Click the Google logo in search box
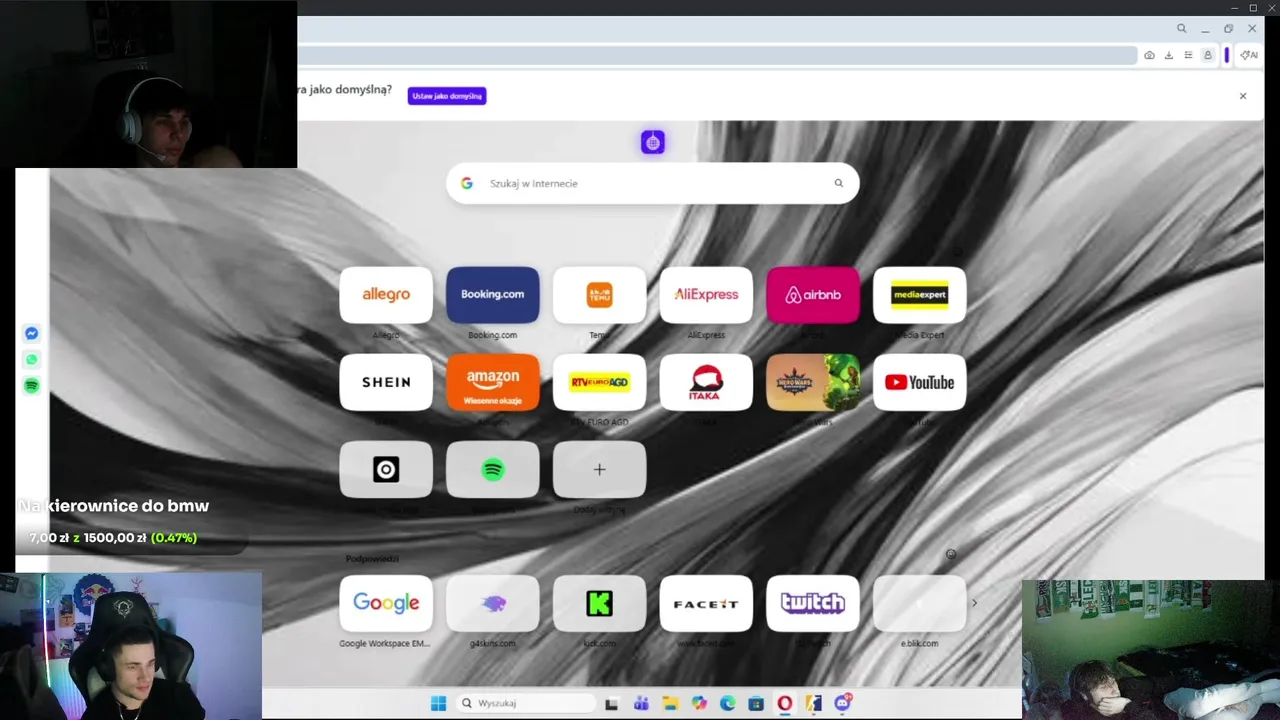Screen dimensions: 1280x720 click(x=466, y=183)
